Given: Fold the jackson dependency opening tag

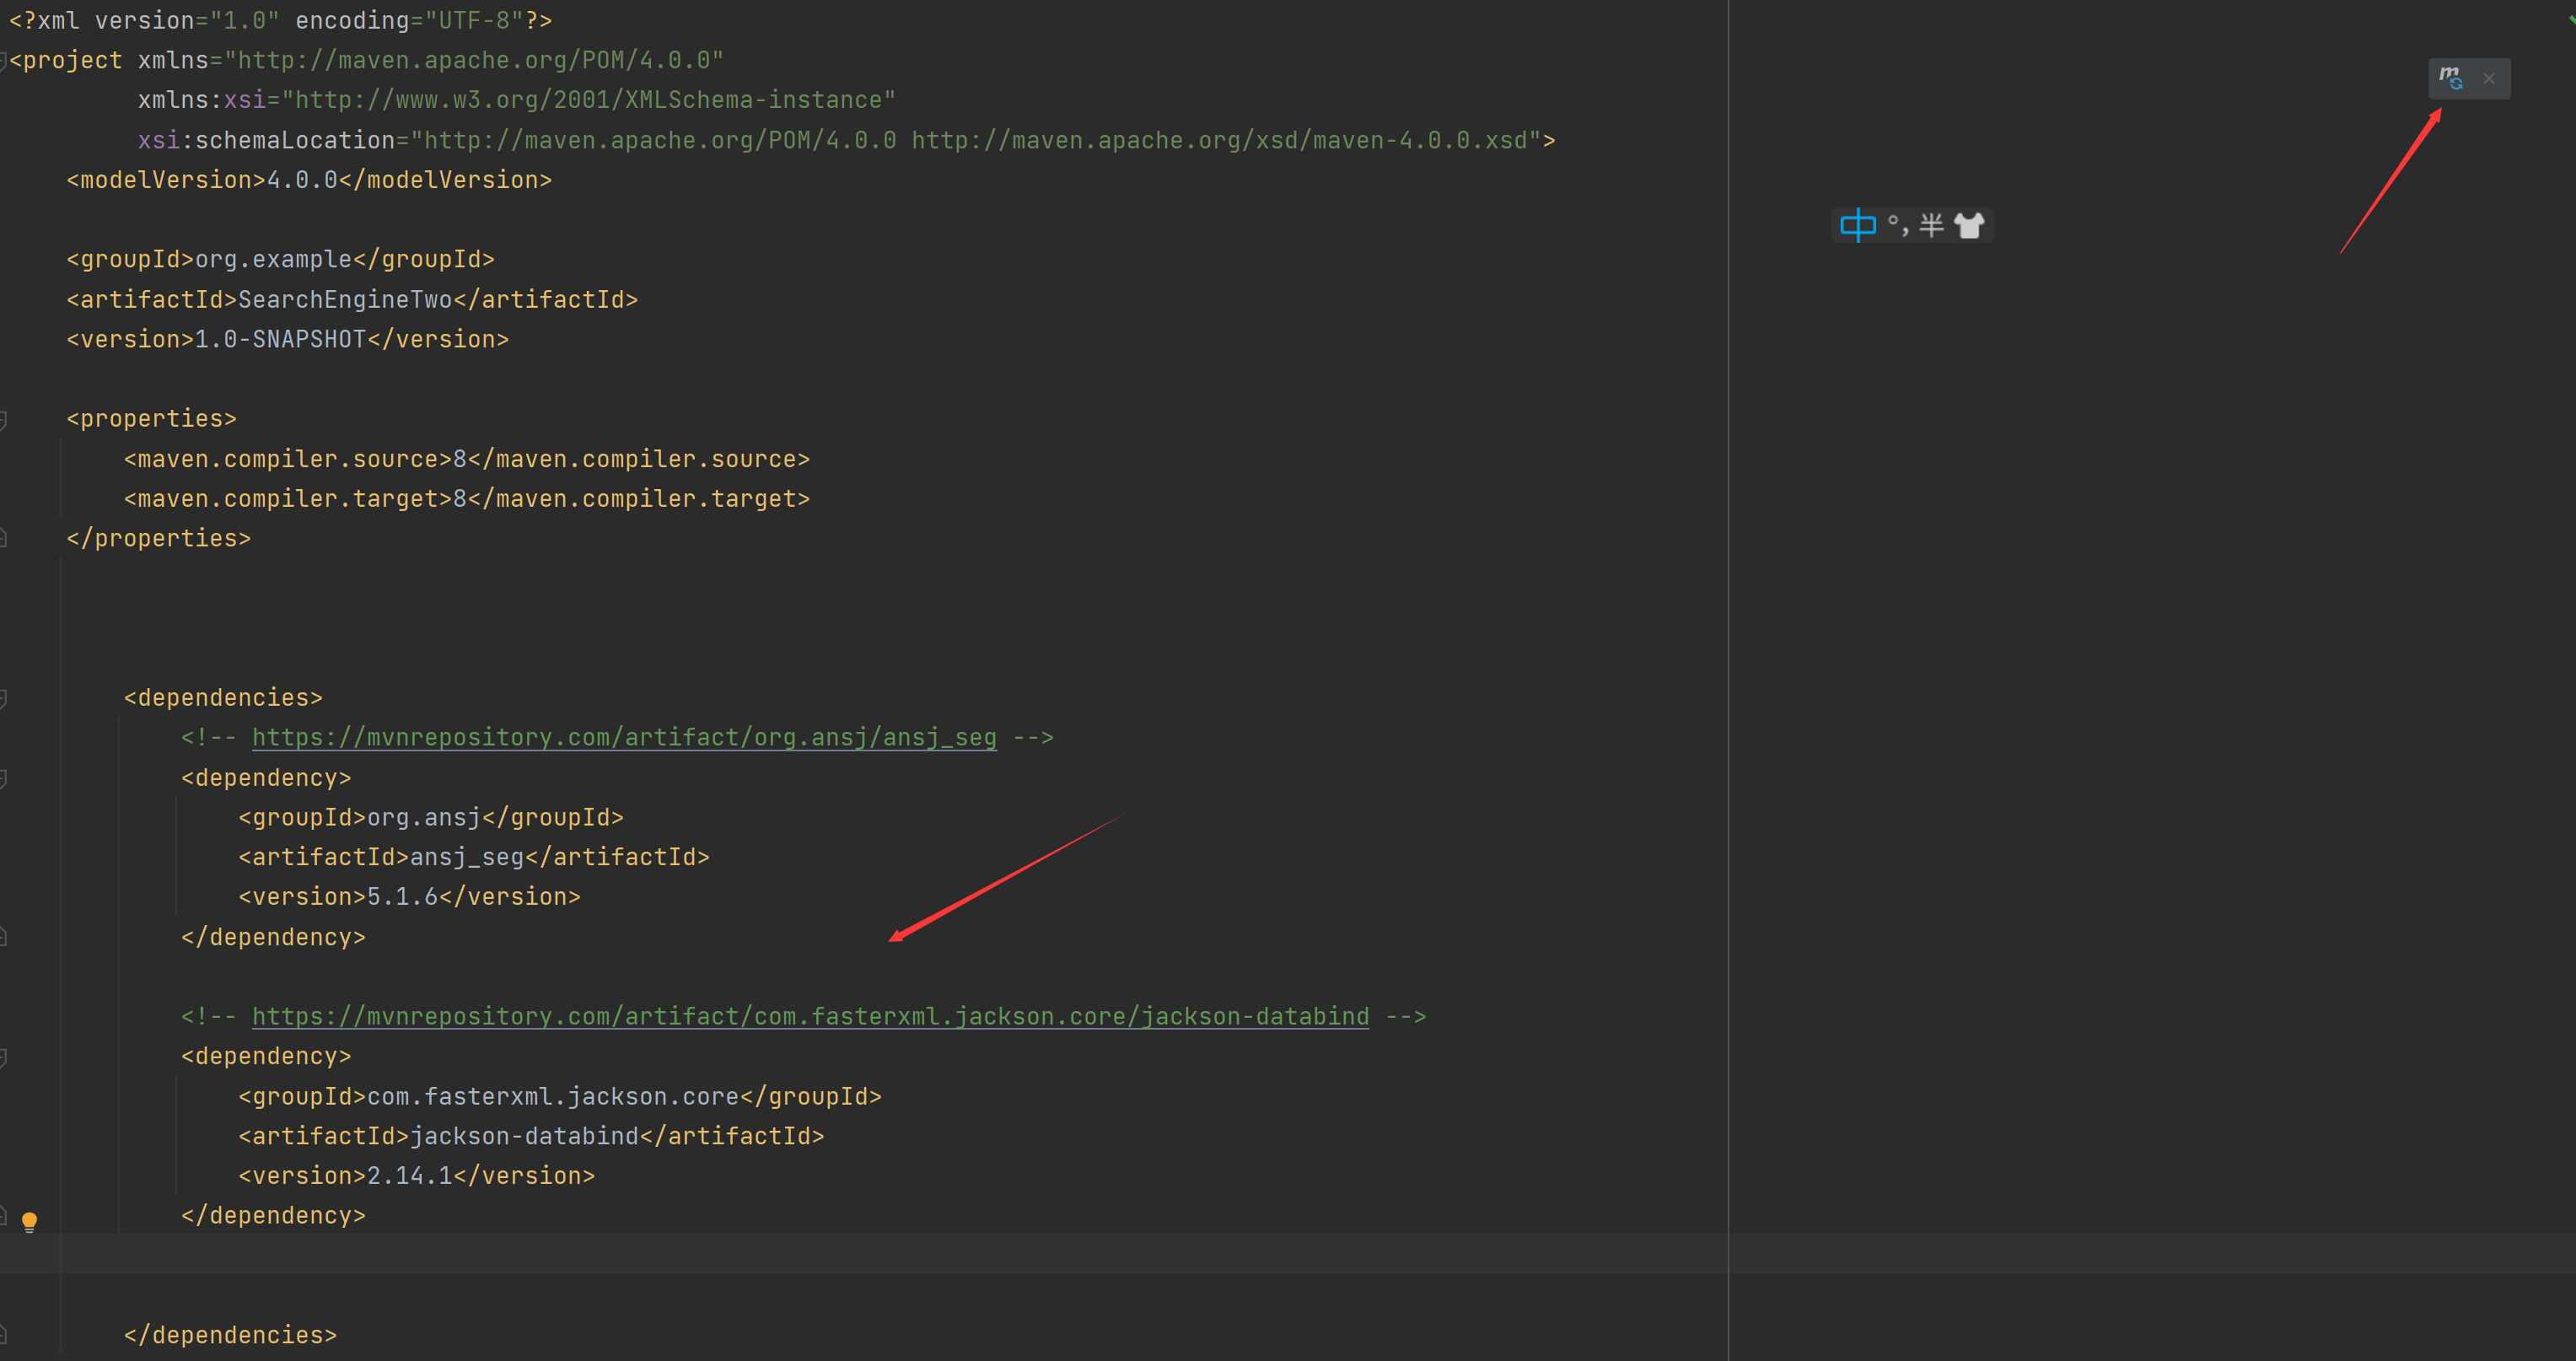Looking at the screenshot, I should point(4,1058).
